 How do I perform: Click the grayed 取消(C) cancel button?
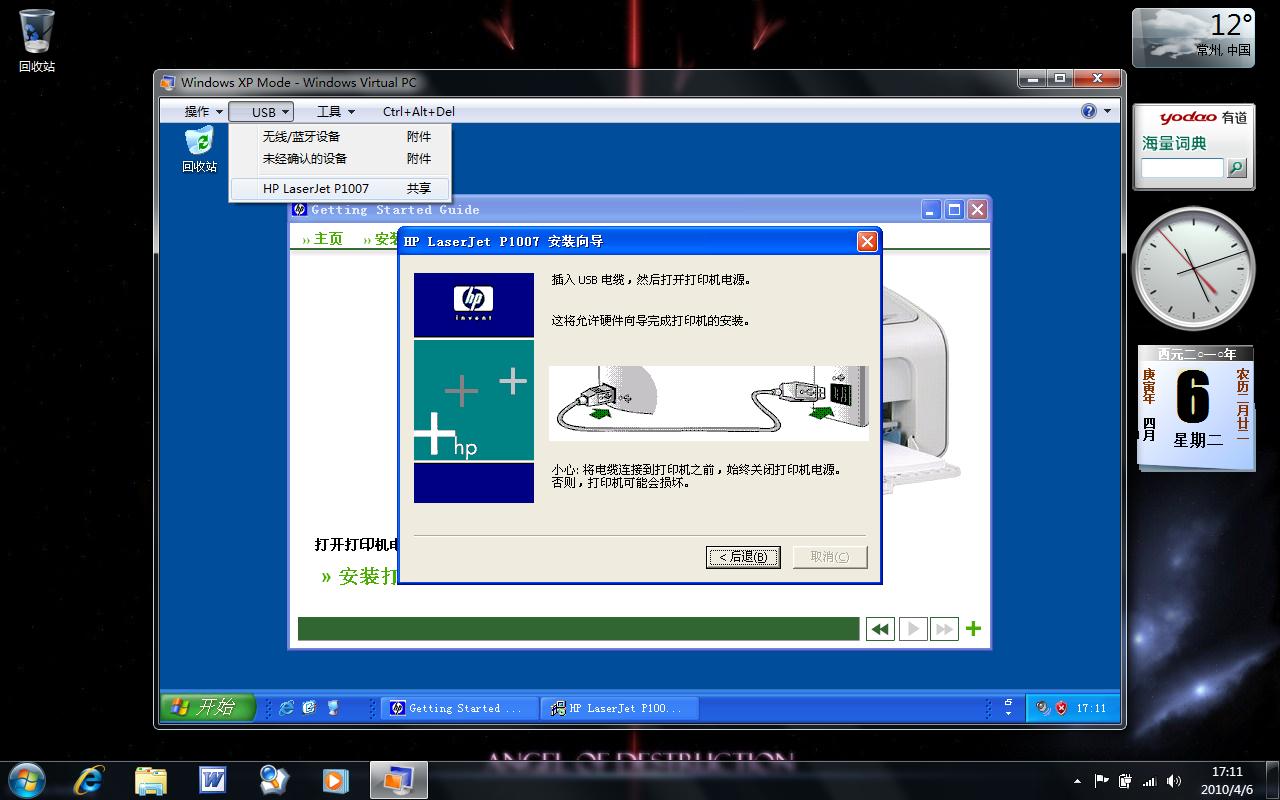pos(830,557)
